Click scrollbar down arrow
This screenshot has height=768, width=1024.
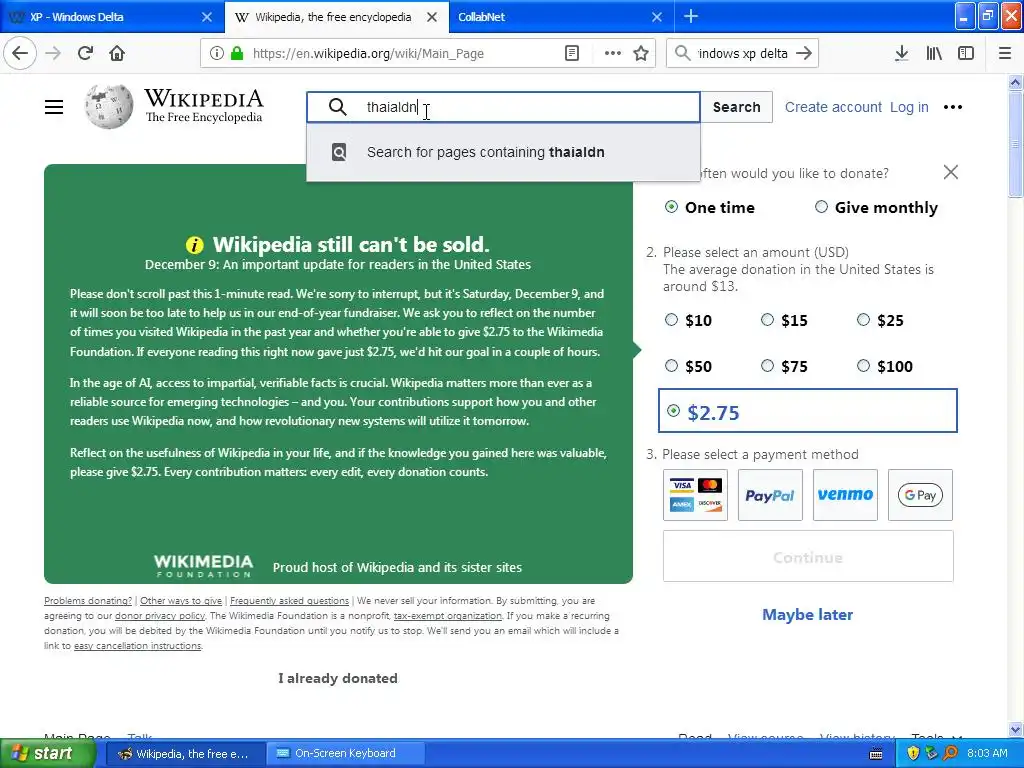click(1015, 729)
